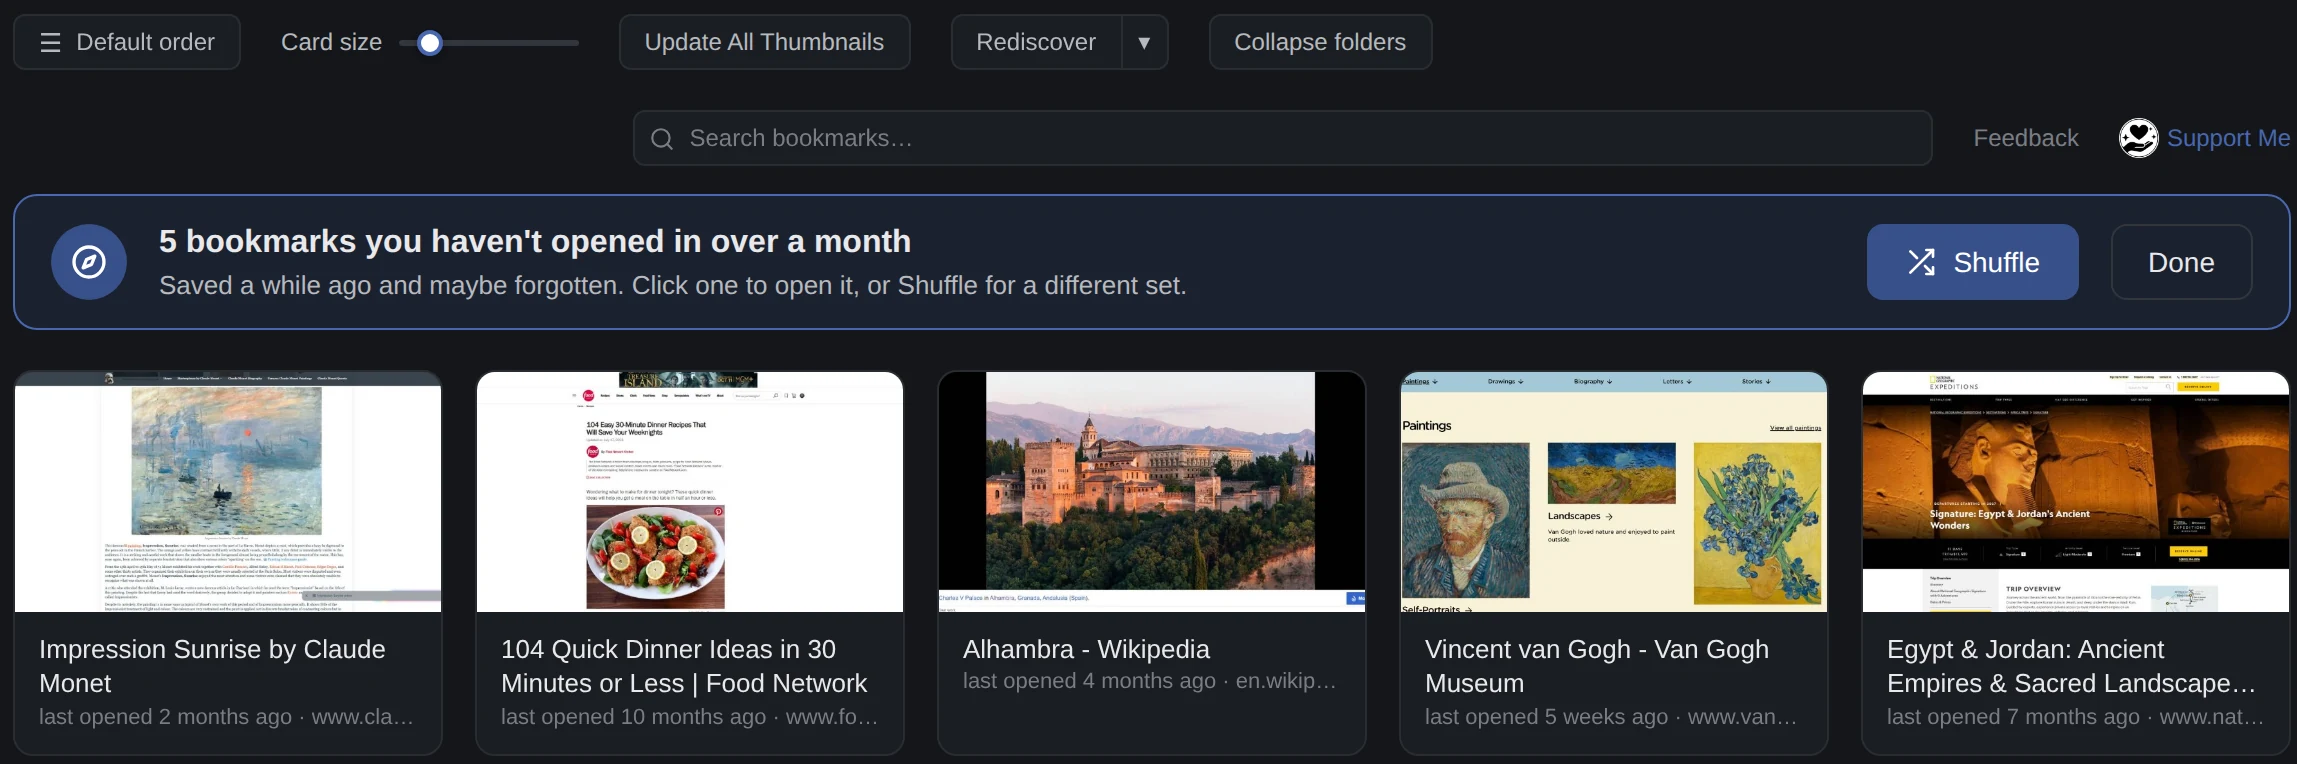
Task: Click 'Saved a while ago and maybe forgotten' text
Action: 672,285
